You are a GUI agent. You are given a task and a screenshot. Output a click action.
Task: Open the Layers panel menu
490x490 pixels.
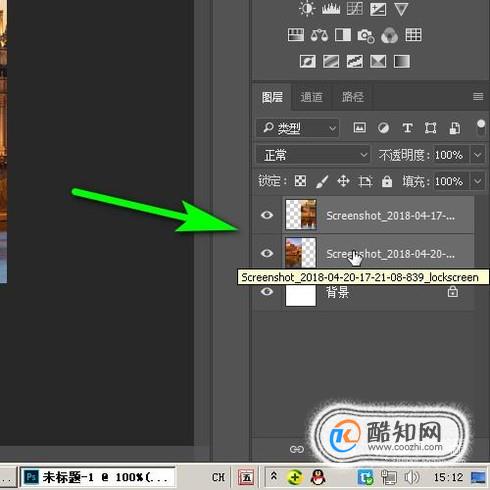[478, 97]
